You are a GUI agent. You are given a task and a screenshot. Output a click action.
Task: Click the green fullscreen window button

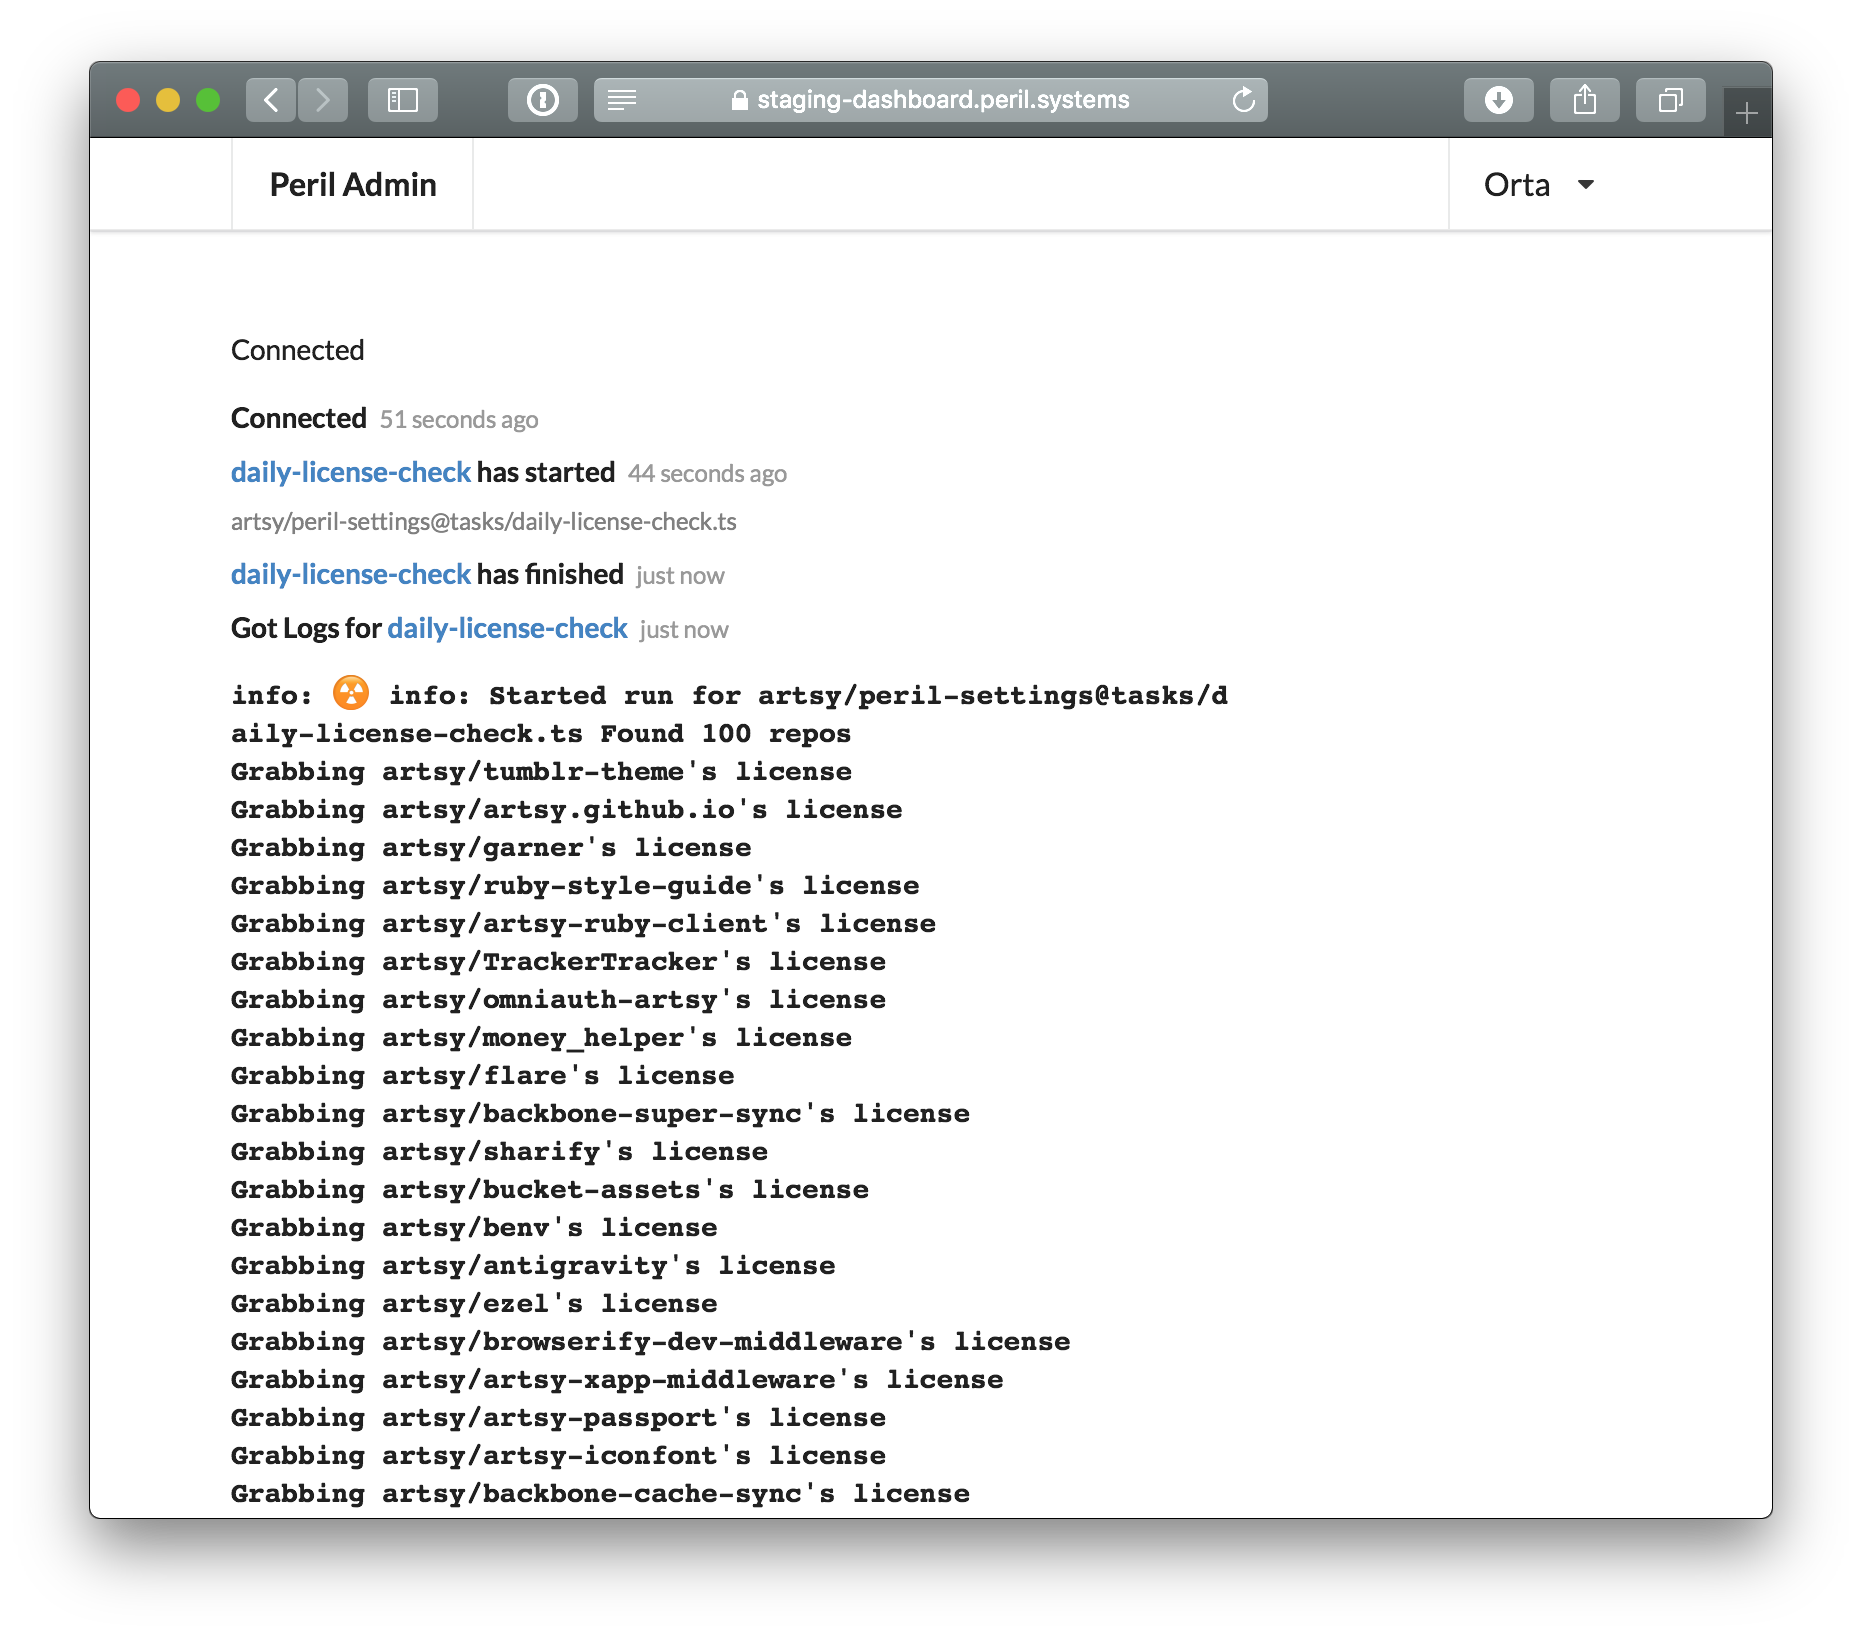(x=208, y=100)
